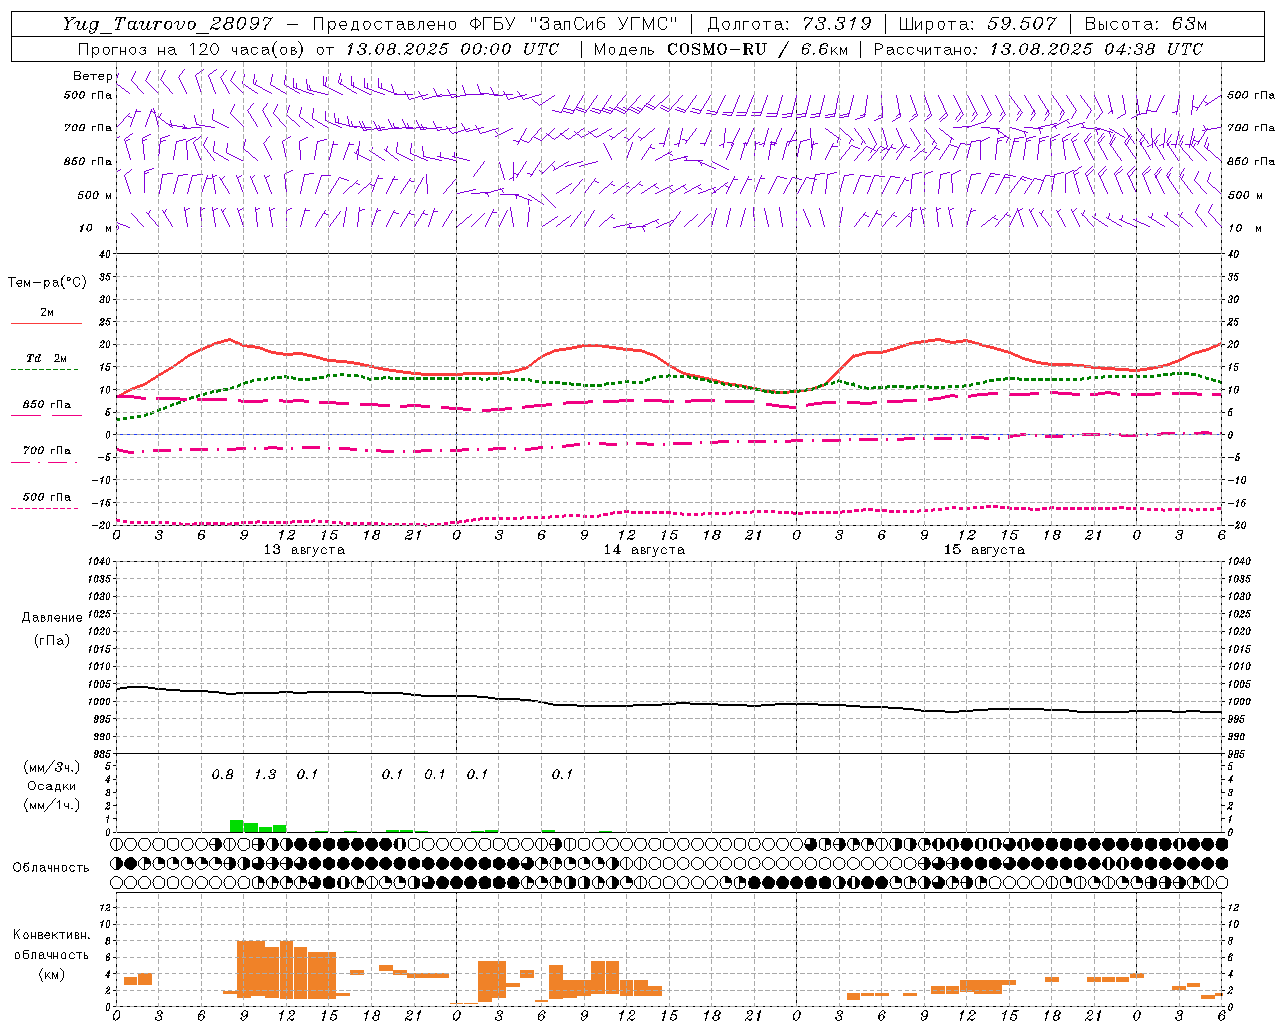Click the Td 2м dew point legend label
The height and width of the screenshot is (1024, 1280).
[47, 358]
